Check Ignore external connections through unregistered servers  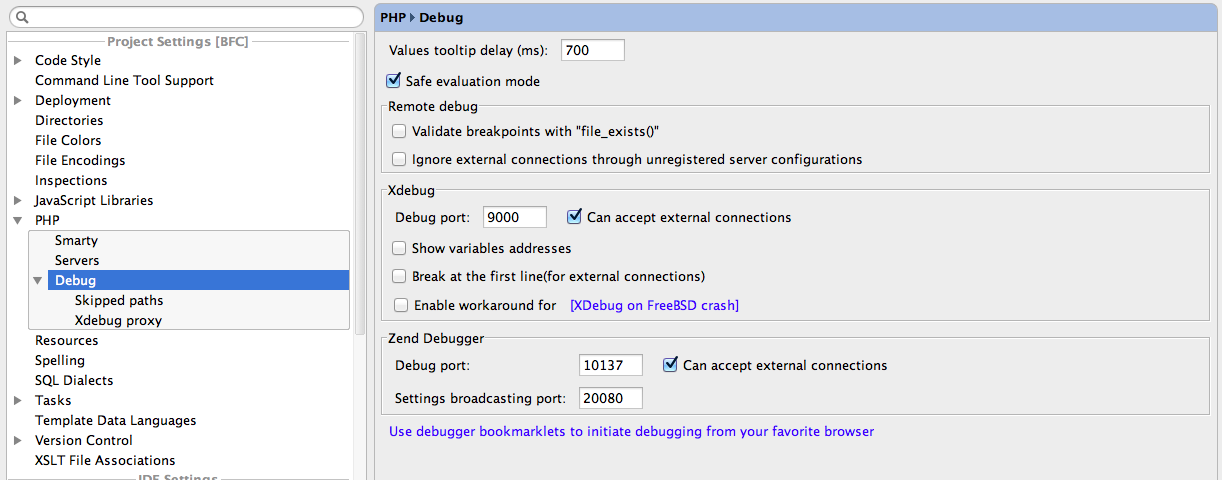[x=400, y=159]
